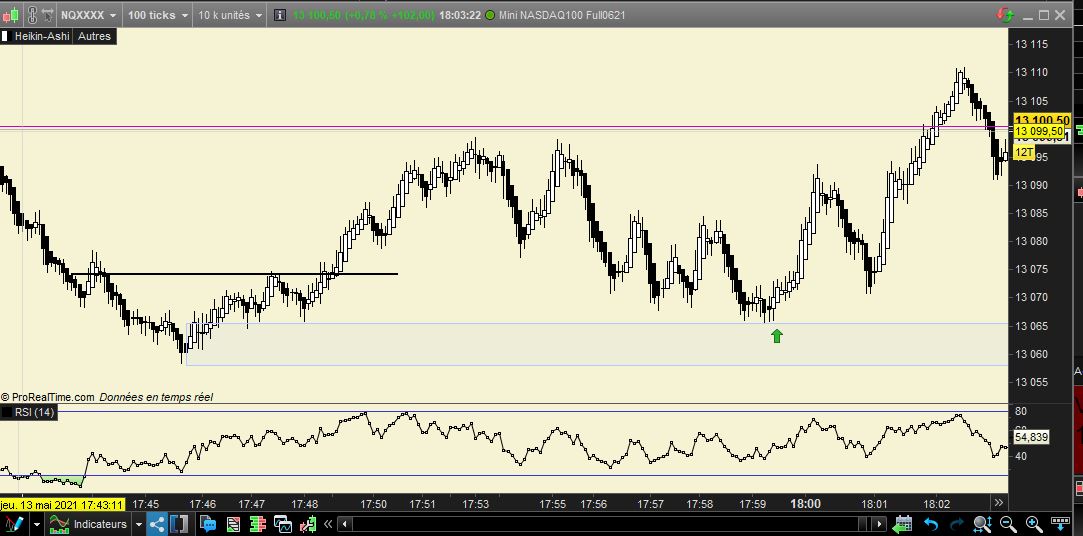Click the Heikin-Ashi label

click(42, 36)
